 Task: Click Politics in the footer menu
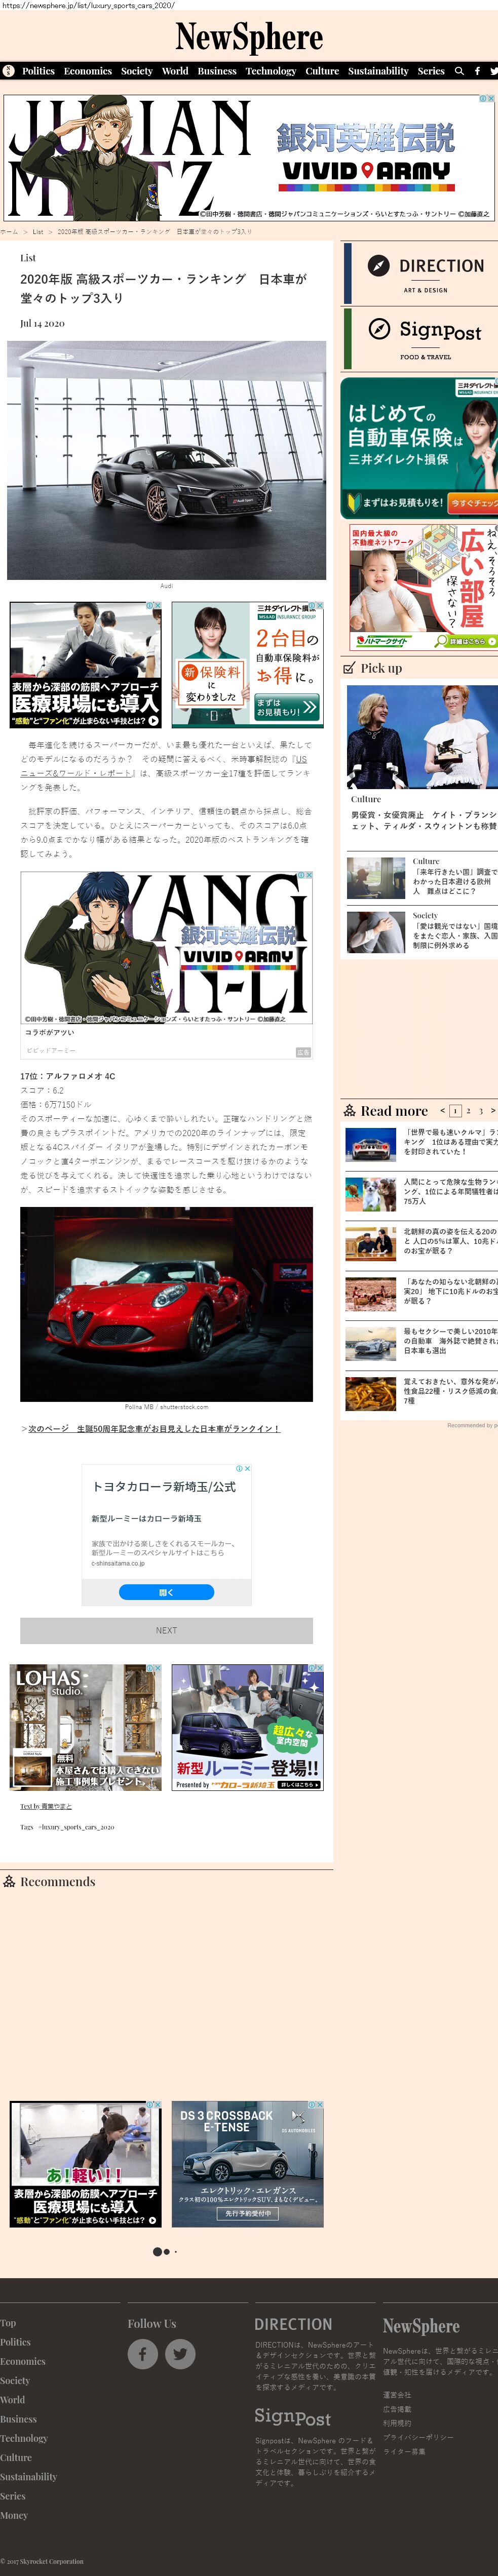(16, 2342)
